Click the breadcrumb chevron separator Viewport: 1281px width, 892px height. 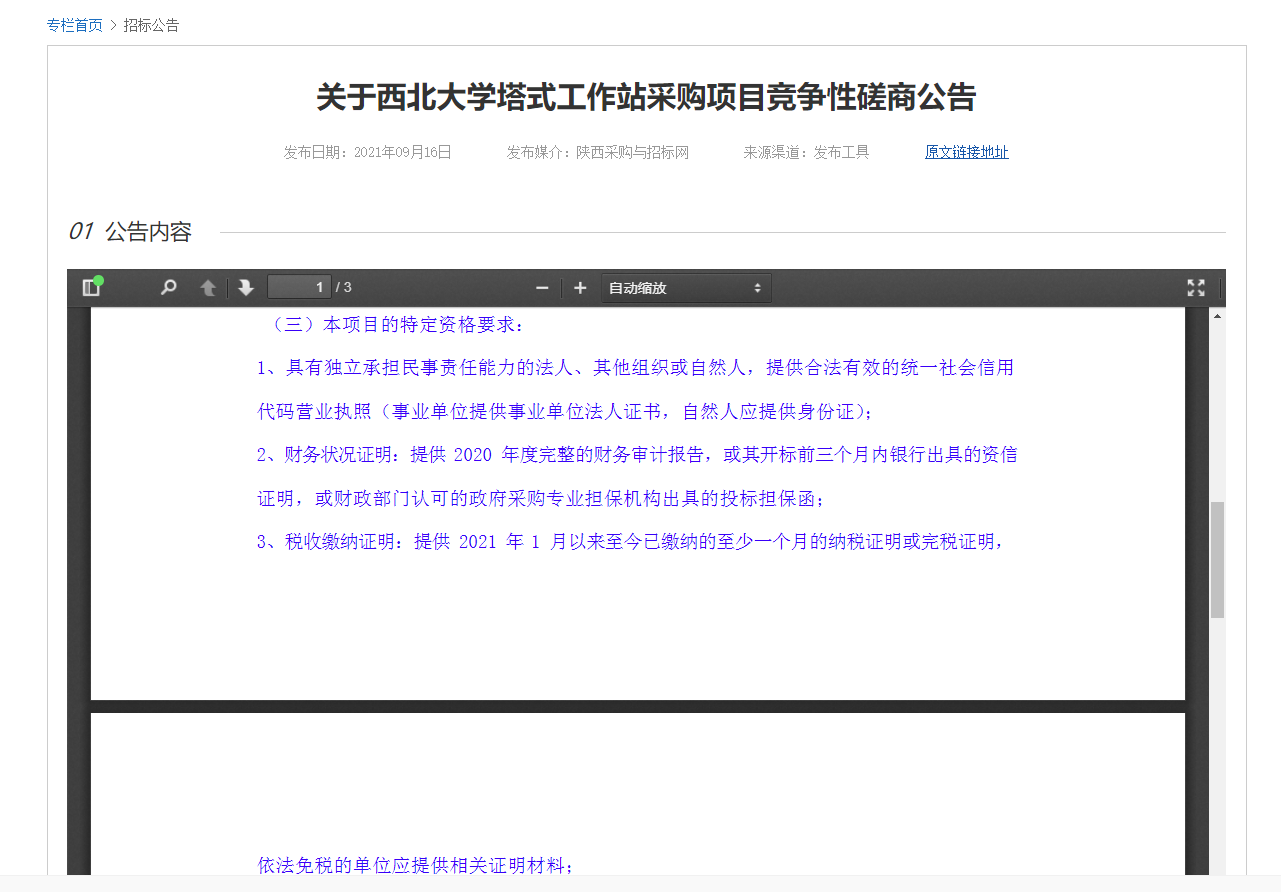(x=113, y=25)
